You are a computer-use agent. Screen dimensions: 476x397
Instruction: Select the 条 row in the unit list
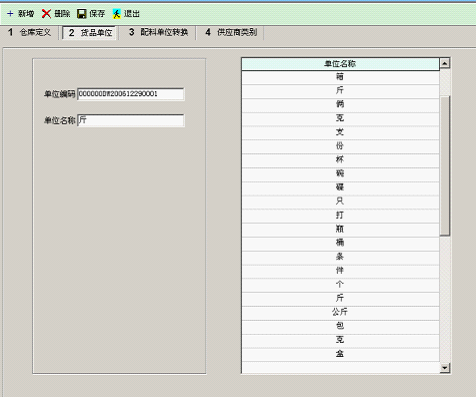[340, 257]
